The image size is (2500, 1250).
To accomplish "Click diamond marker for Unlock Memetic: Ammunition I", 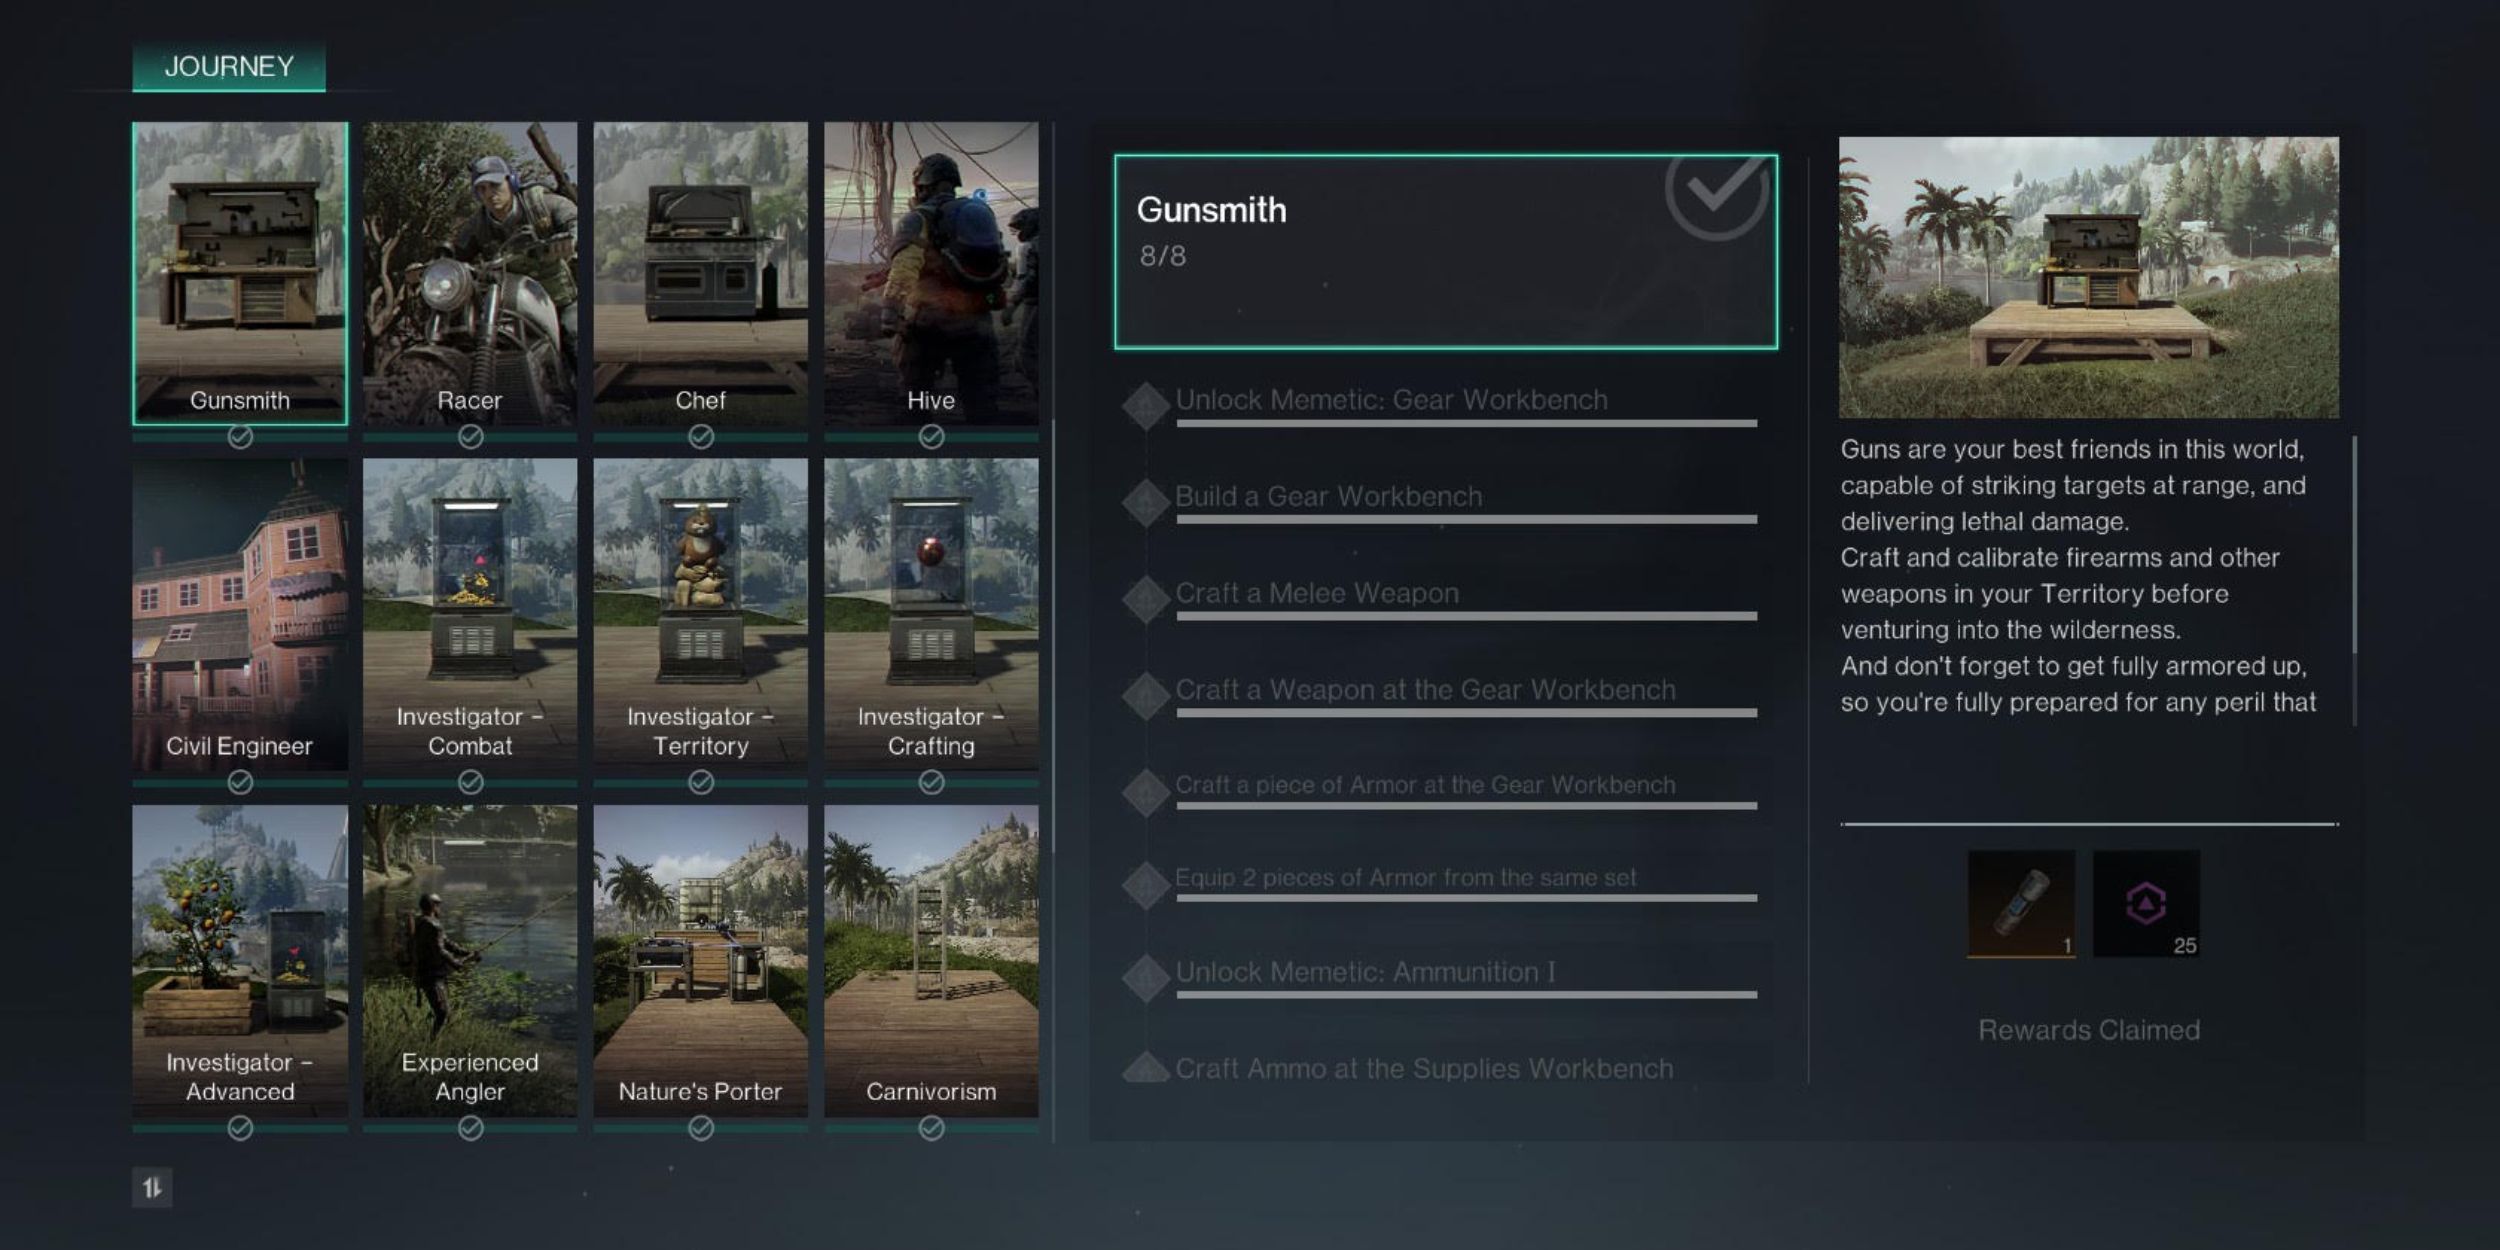I will 1146,978.
